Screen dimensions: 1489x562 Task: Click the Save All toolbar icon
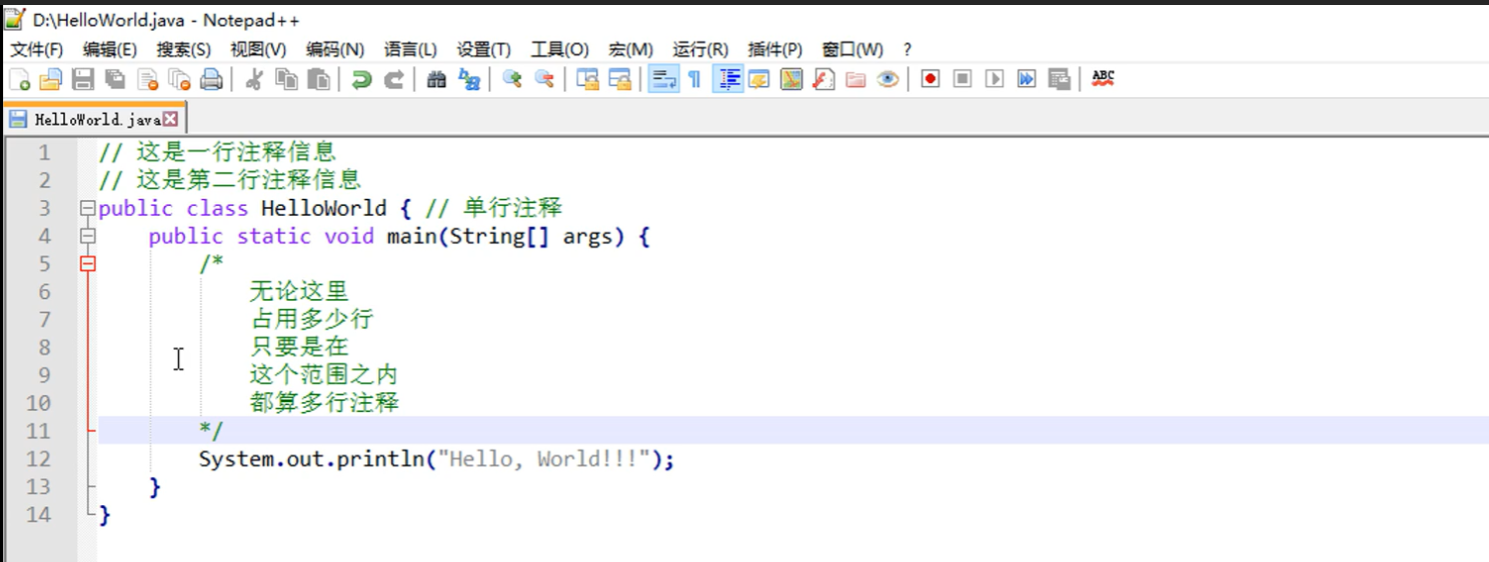[x=115, y=79]
